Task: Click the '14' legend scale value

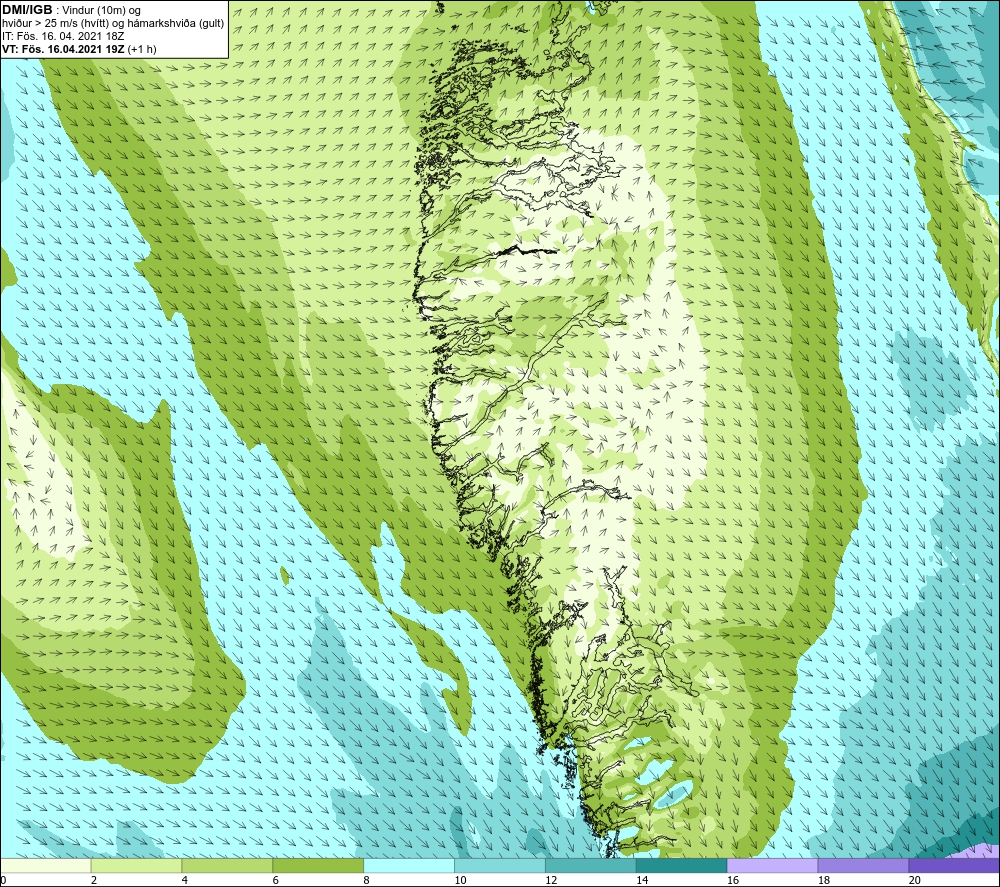Action: coord(642,880)
